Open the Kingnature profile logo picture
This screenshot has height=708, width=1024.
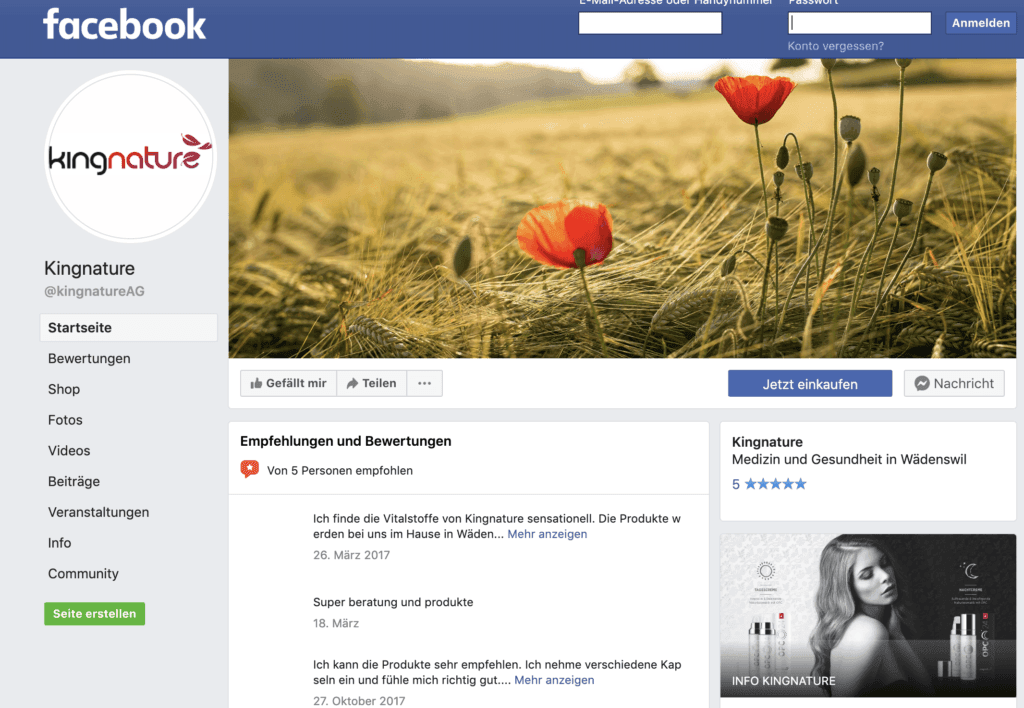[131, 157]
